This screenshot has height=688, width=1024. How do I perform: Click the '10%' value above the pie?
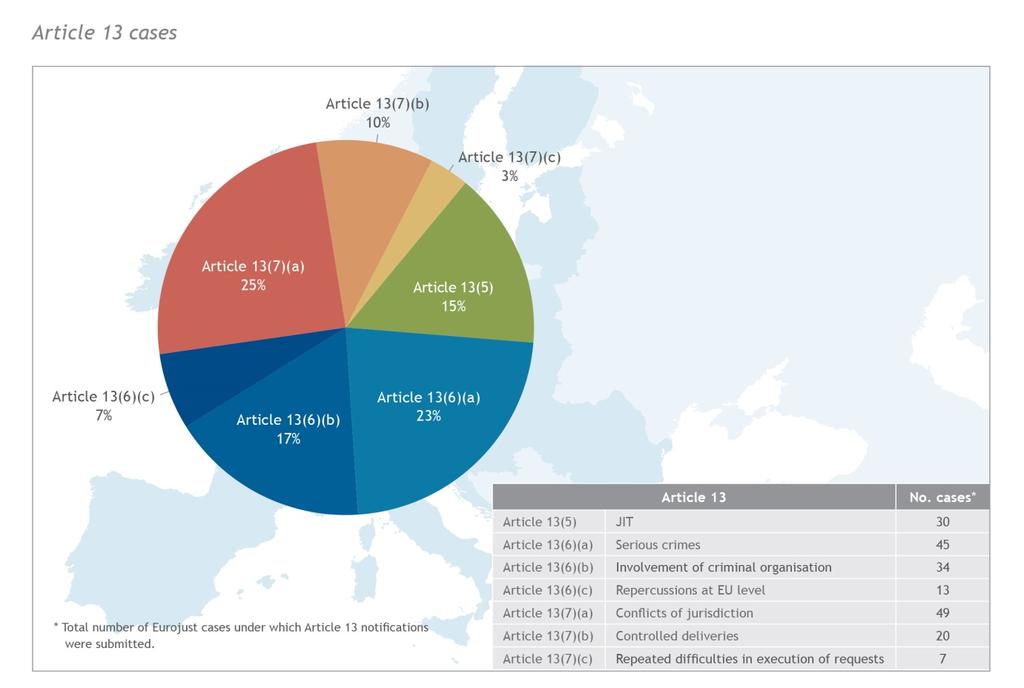point(377,123)
